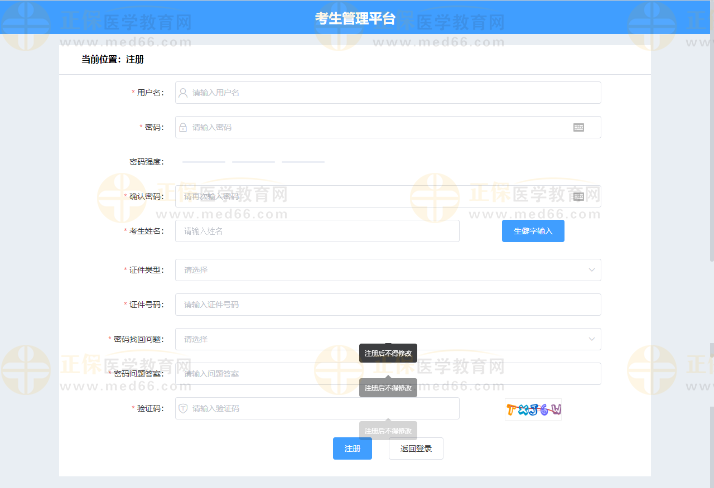This screenshot has width=714, height=488.
Task: Expand the 证件类型 dropdown
Action: (x=387, y=270)
